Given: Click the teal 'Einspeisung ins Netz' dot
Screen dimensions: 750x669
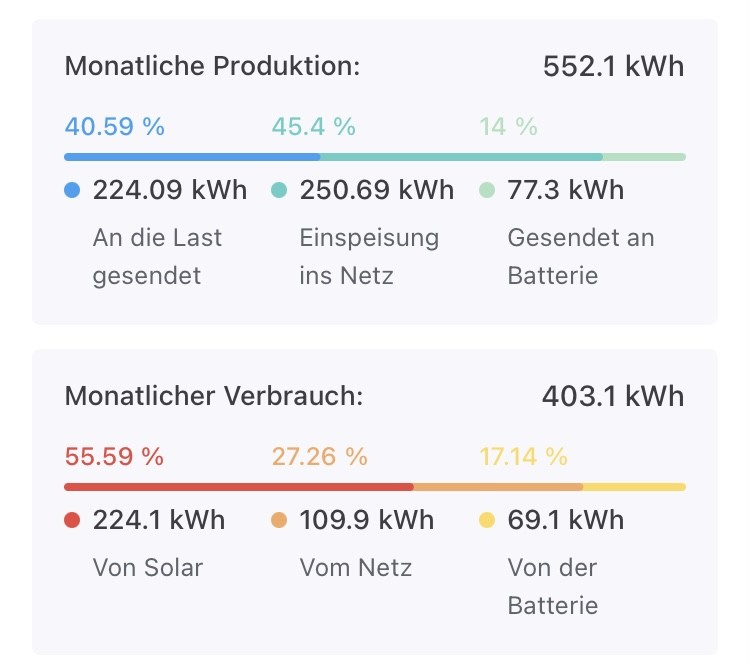Looking at the screenshot, I should (279, 190).
